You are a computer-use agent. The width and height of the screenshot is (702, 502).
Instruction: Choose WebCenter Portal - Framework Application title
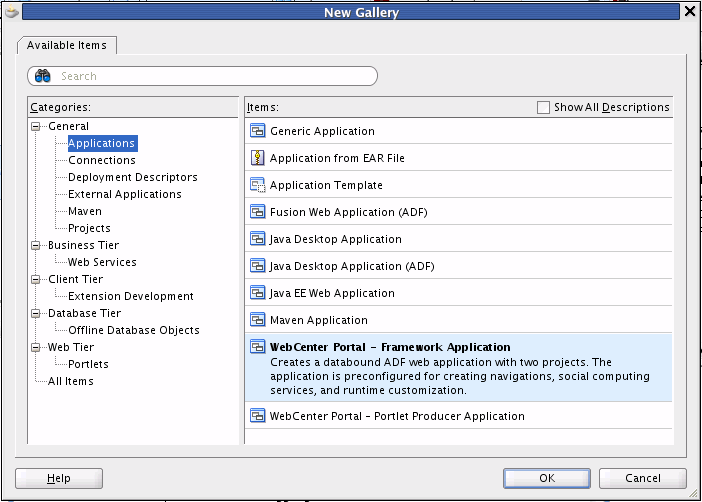coord(390,347)
